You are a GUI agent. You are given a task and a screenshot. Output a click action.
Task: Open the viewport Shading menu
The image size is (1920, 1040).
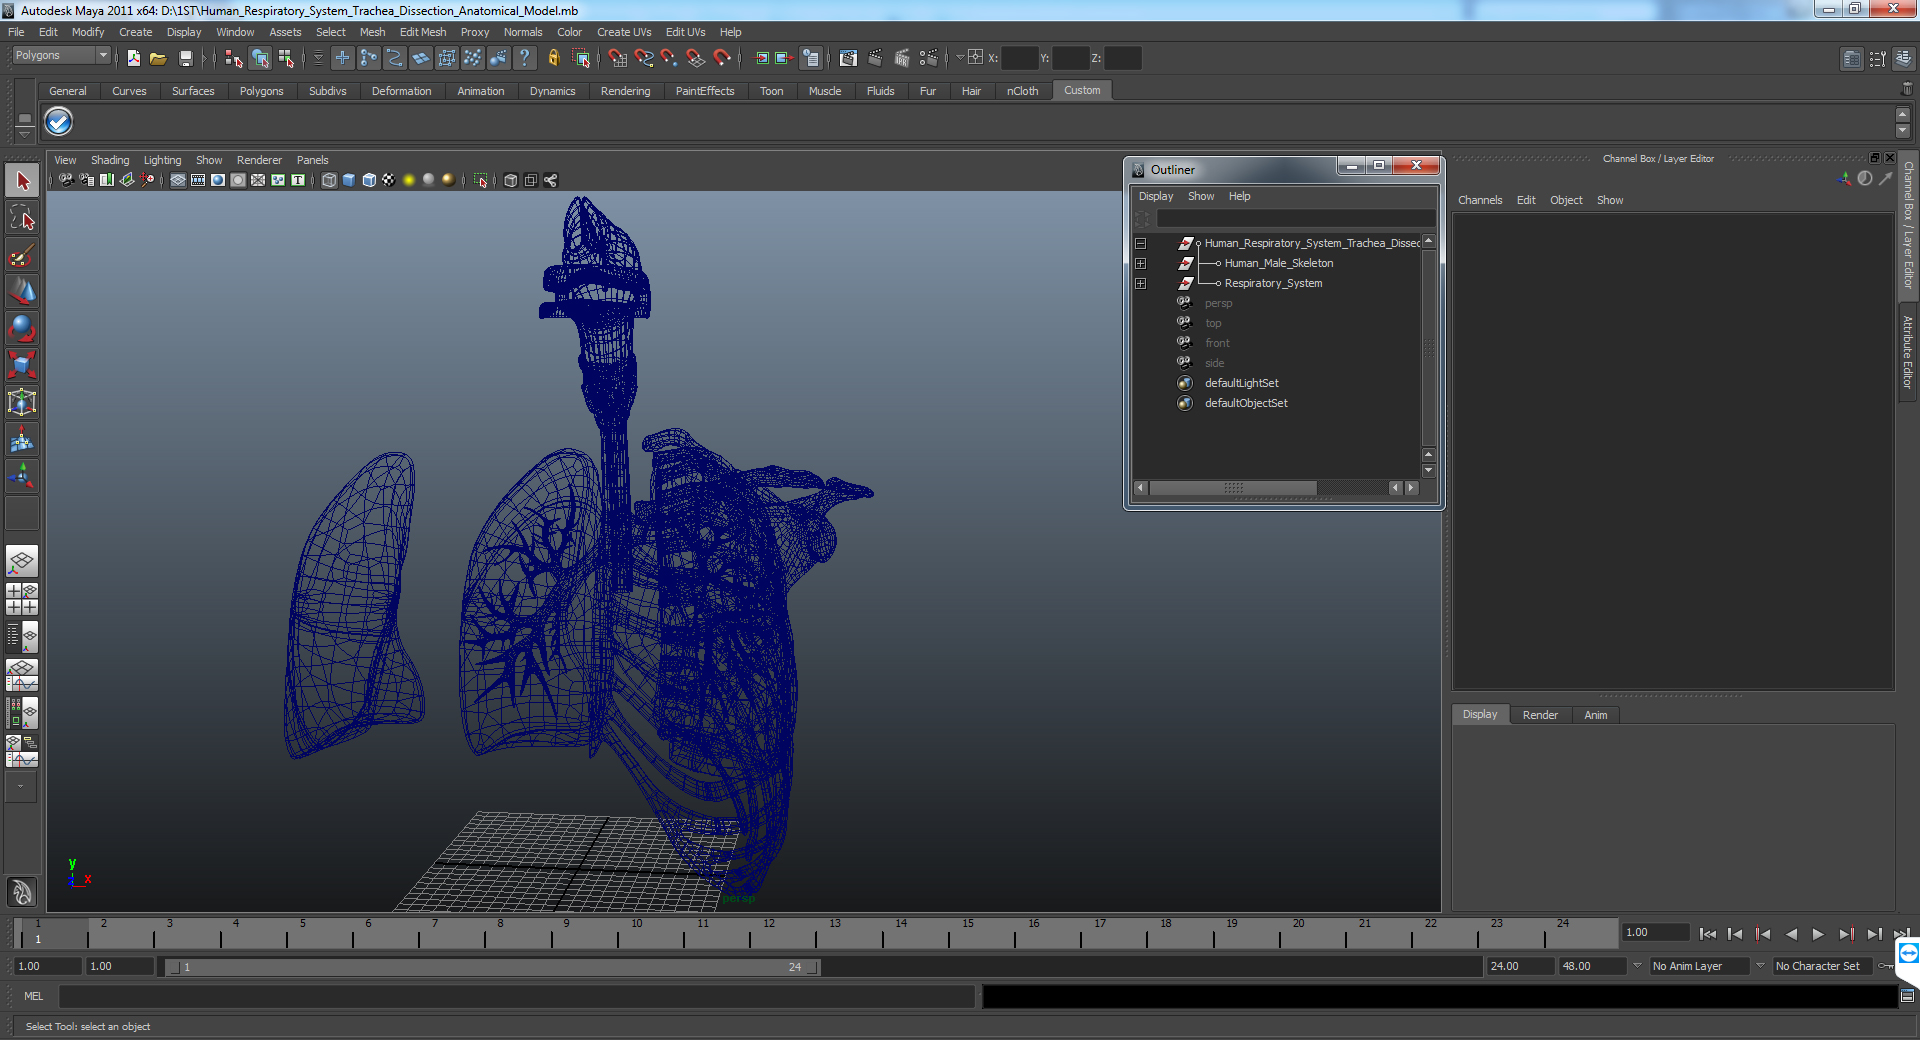click(110, 160)
